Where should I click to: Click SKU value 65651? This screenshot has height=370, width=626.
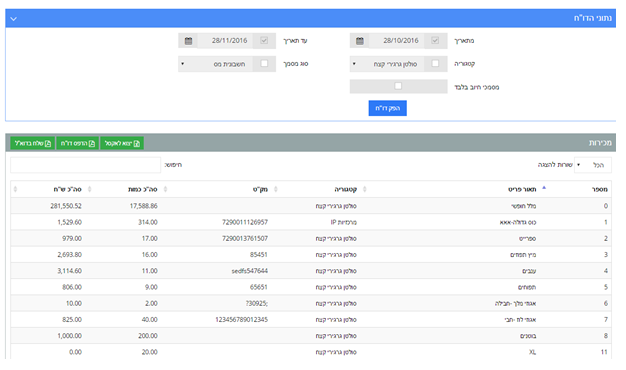pos(258,287)
